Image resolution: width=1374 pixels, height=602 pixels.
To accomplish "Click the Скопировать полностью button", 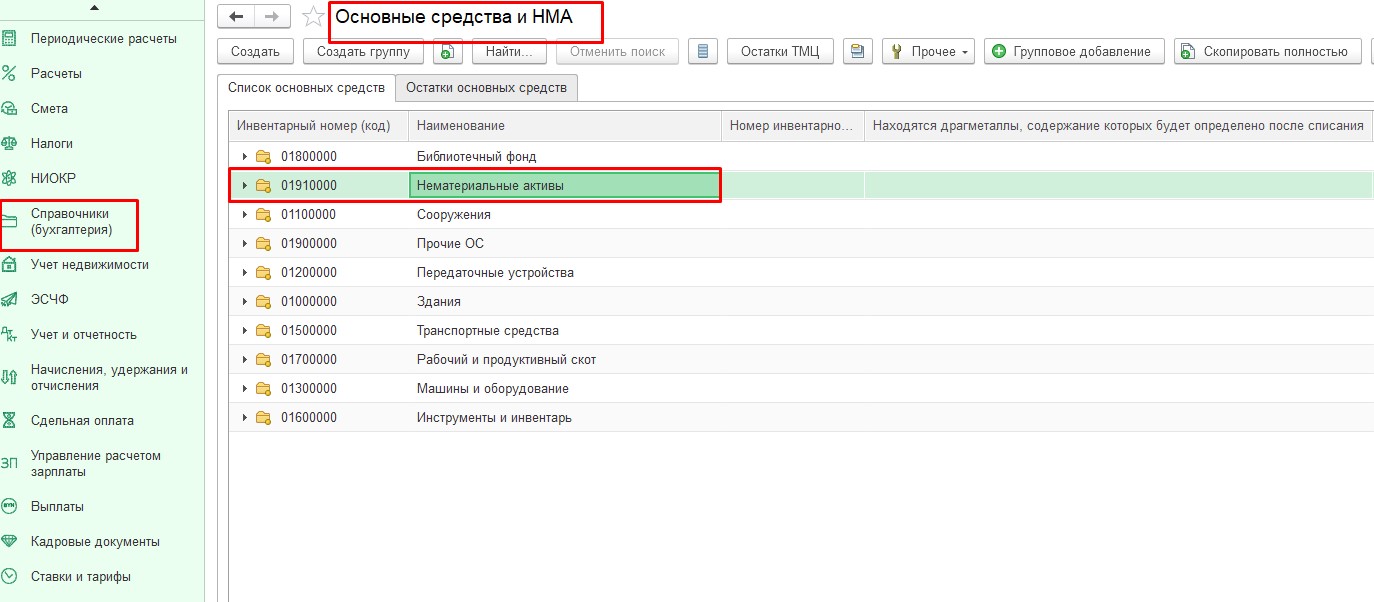I will click(x=1268, y=52).
